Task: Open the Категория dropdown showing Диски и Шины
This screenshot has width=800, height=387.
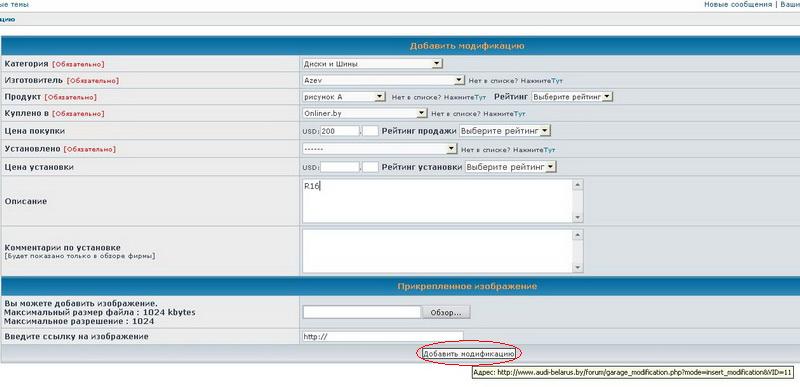Action: click(372, 64)
